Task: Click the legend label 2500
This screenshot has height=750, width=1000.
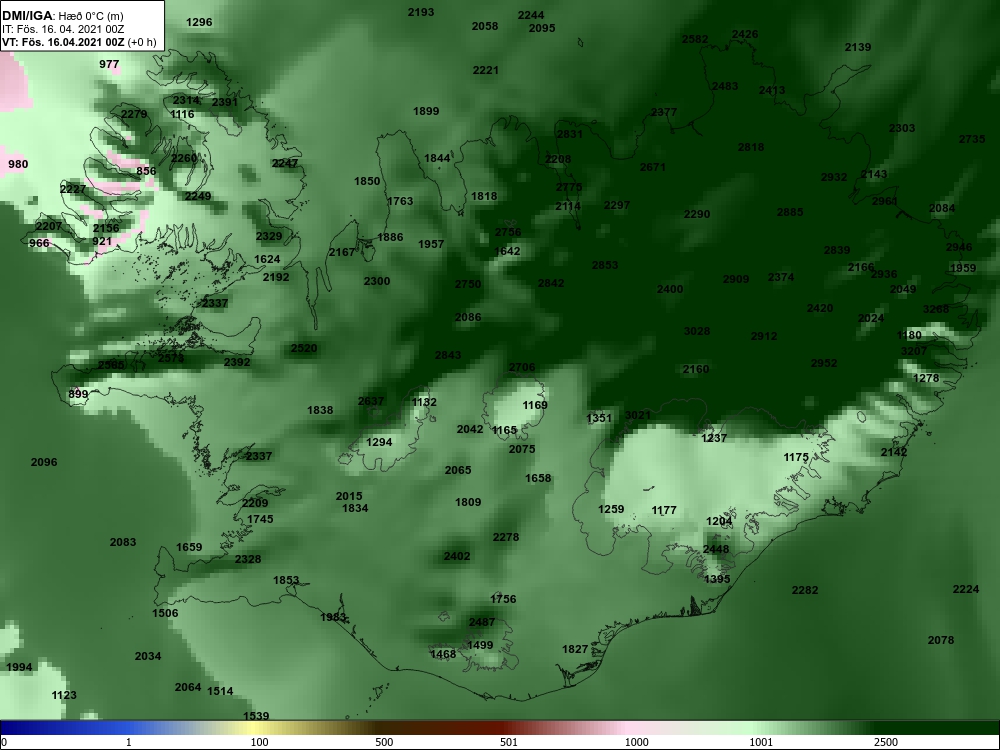Action: [885, 742]
